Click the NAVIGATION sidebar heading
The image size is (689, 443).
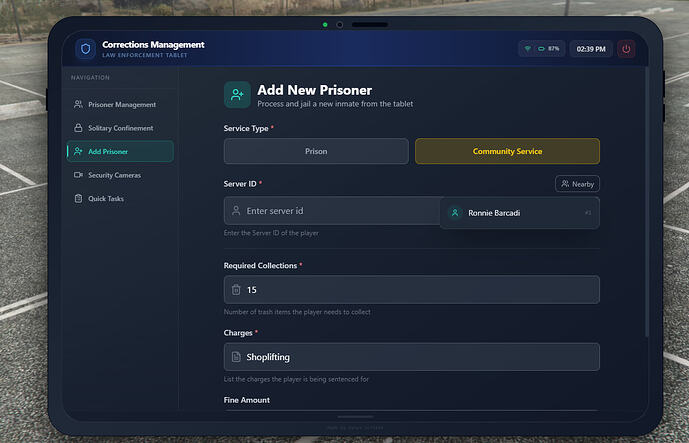point(90,77)
